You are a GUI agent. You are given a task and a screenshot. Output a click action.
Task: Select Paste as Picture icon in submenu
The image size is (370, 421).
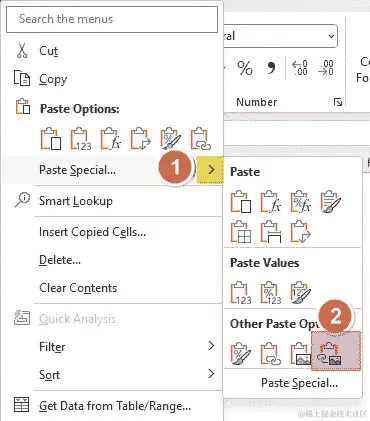tap(300, 354)
